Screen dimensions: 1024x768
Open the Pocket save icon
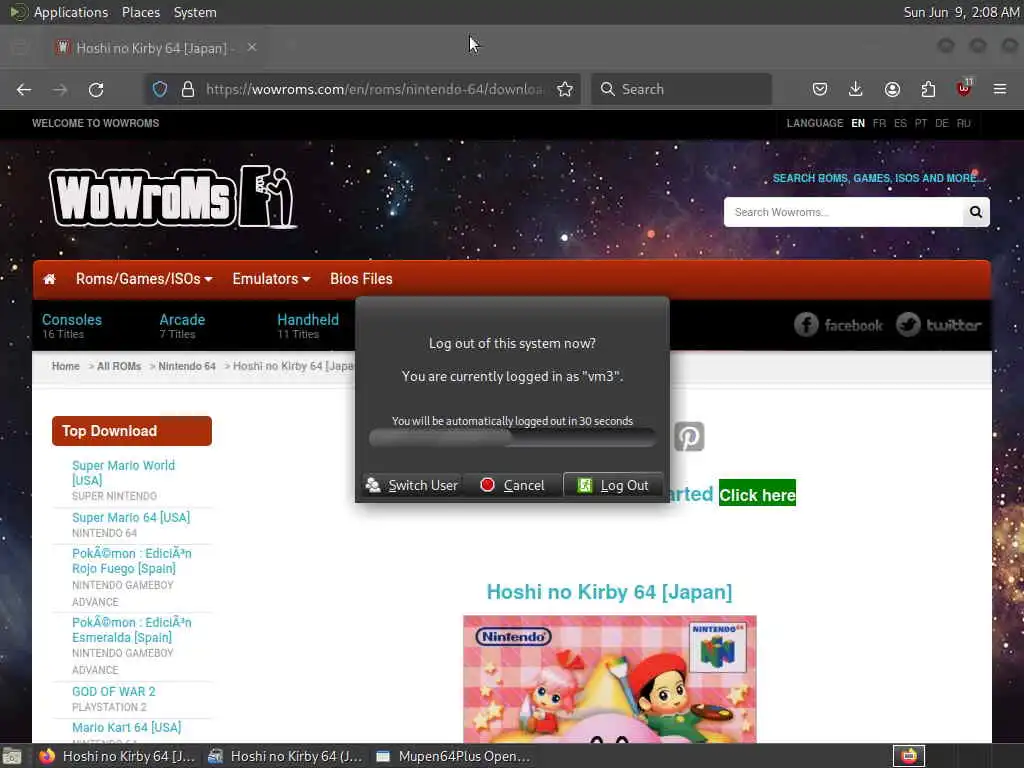[820, 89]
